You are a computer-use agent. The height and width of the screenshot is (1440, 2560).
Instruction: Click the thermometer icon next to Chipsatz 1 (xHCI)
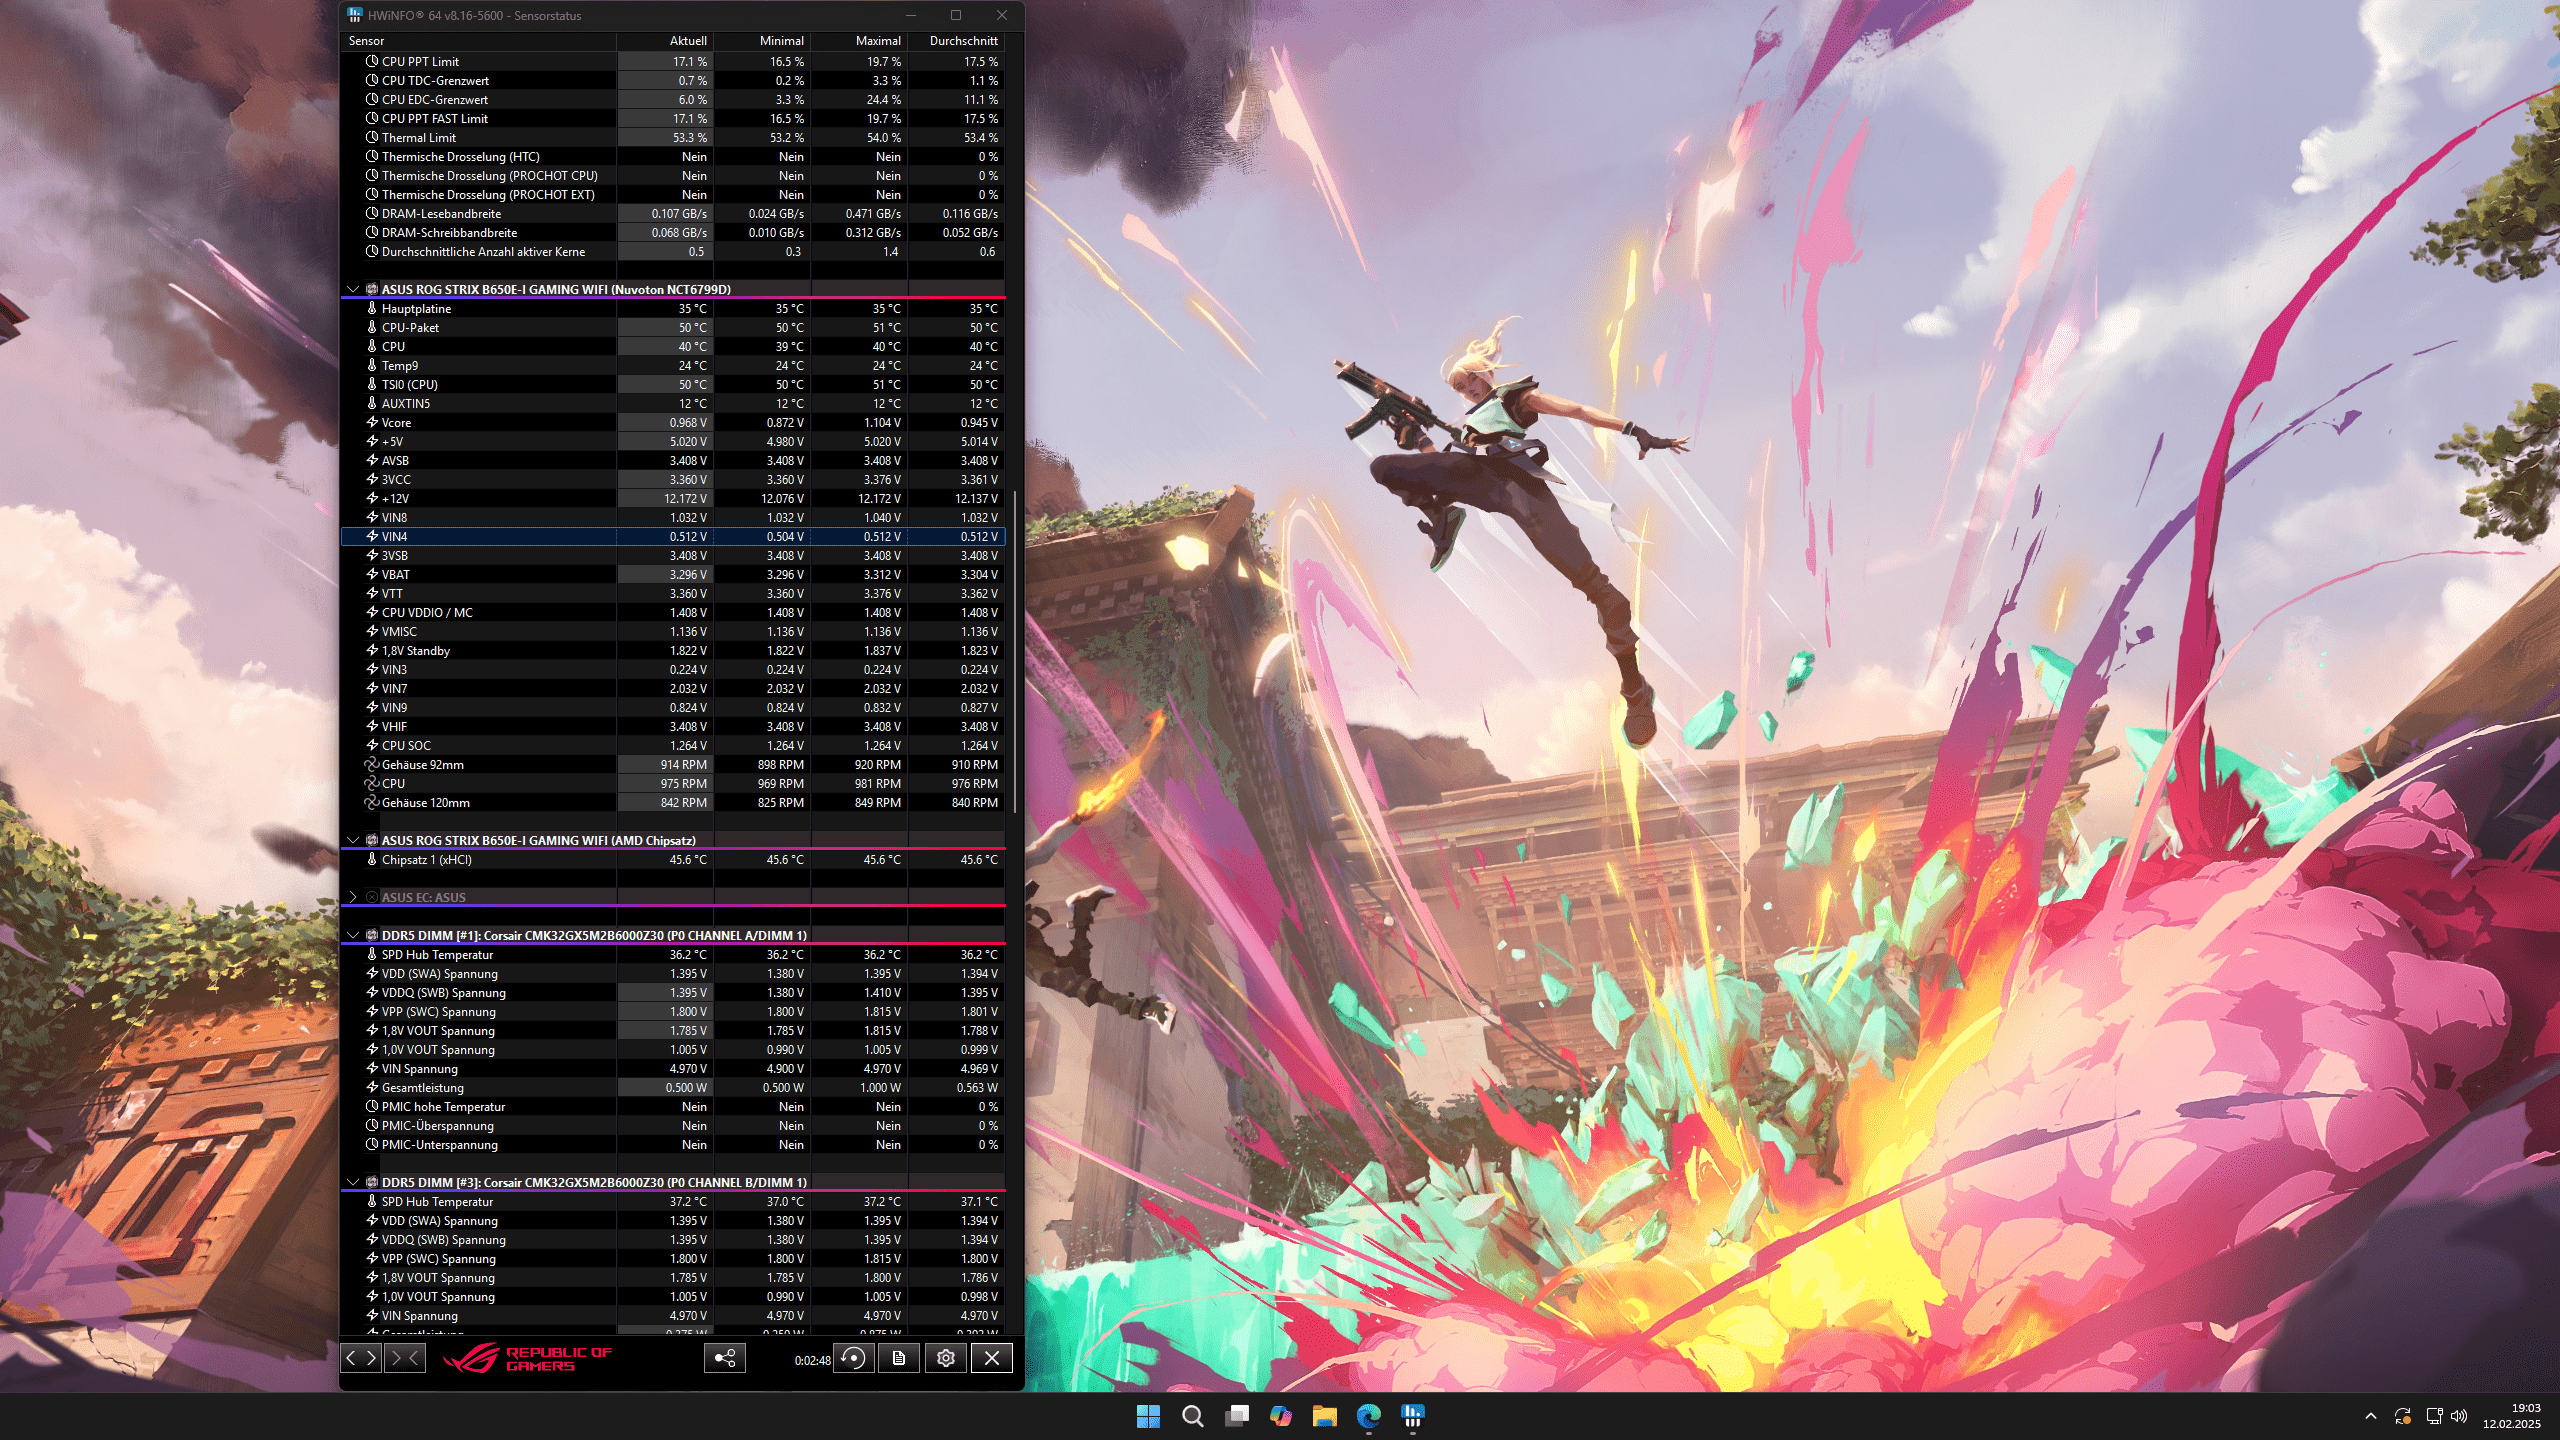tap(372, 859)
